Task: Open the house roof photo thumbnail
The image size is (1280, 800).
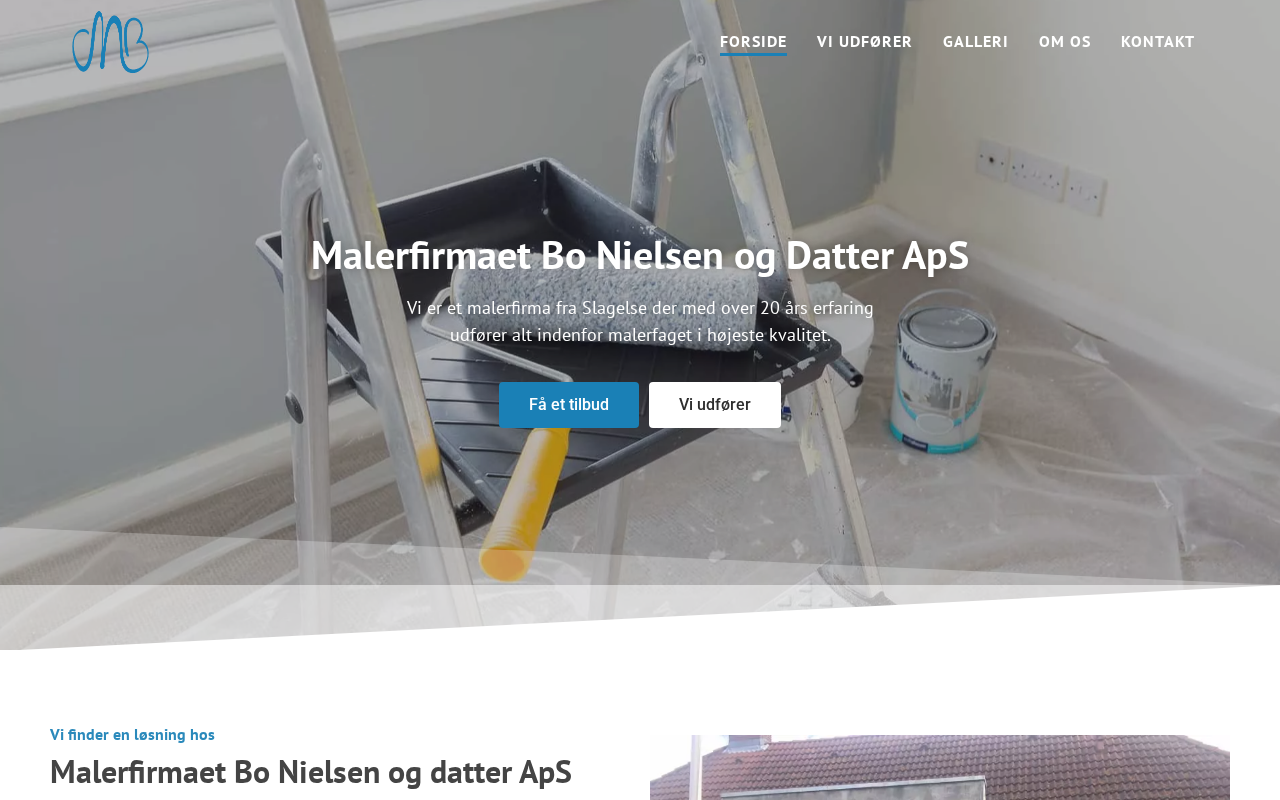Action: pos(940,767)
